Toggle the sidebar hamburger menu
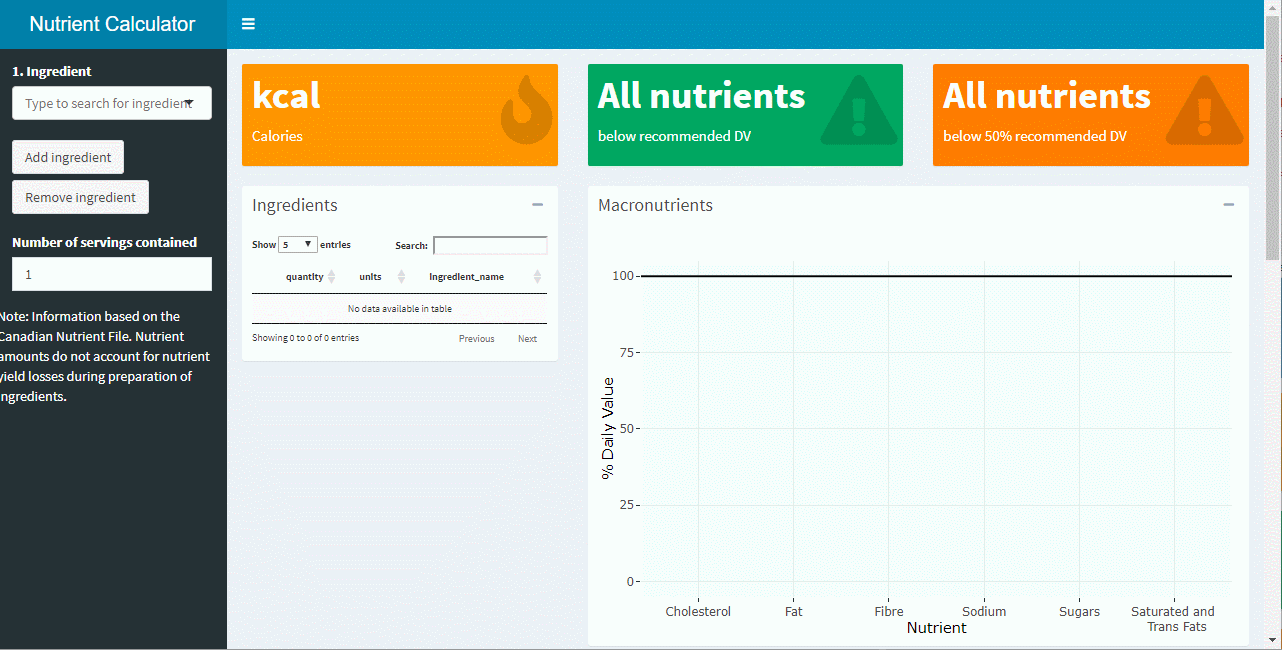1282x650 pixels. coord(248,24)
